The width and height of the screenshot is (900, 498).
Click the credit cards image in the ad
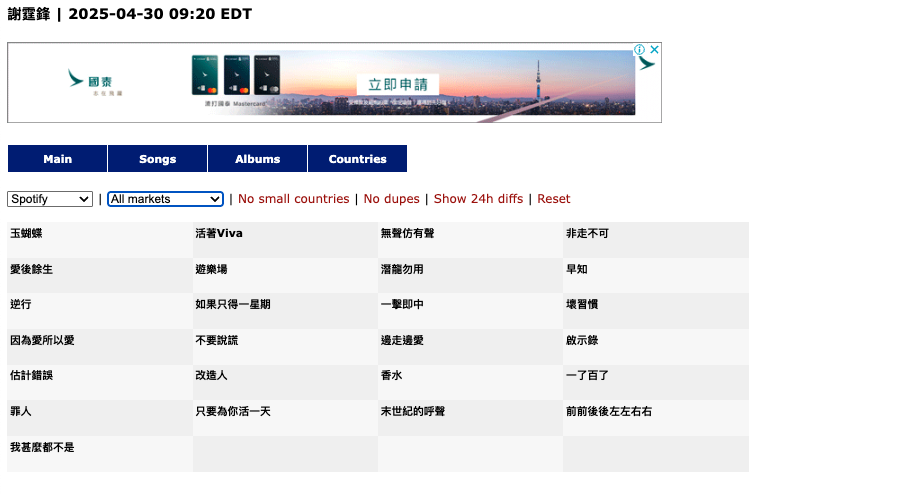pos(235,75)
